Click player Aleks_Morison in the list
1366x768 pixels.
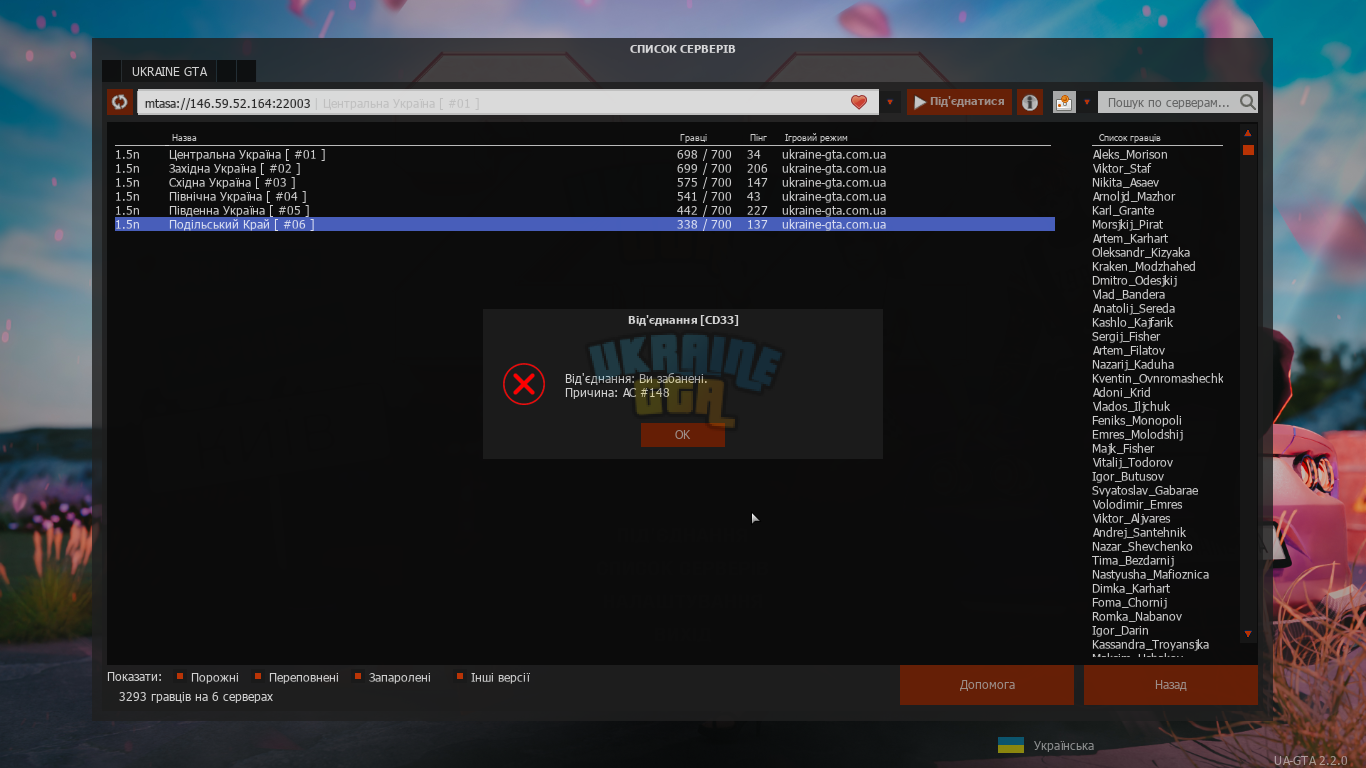(x=1130, y=154)
